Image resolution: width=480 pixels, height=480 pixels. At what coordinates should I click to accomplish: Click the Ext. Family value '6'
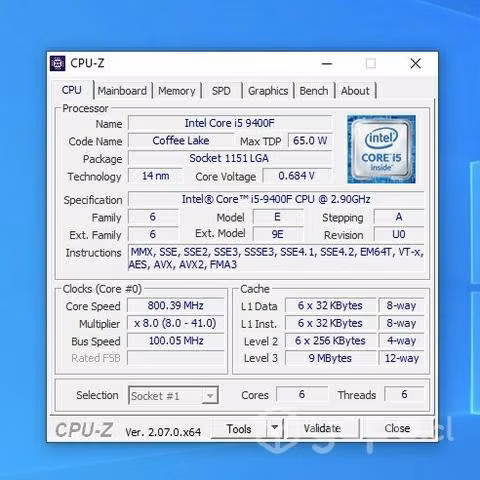[x=153, y=234]
